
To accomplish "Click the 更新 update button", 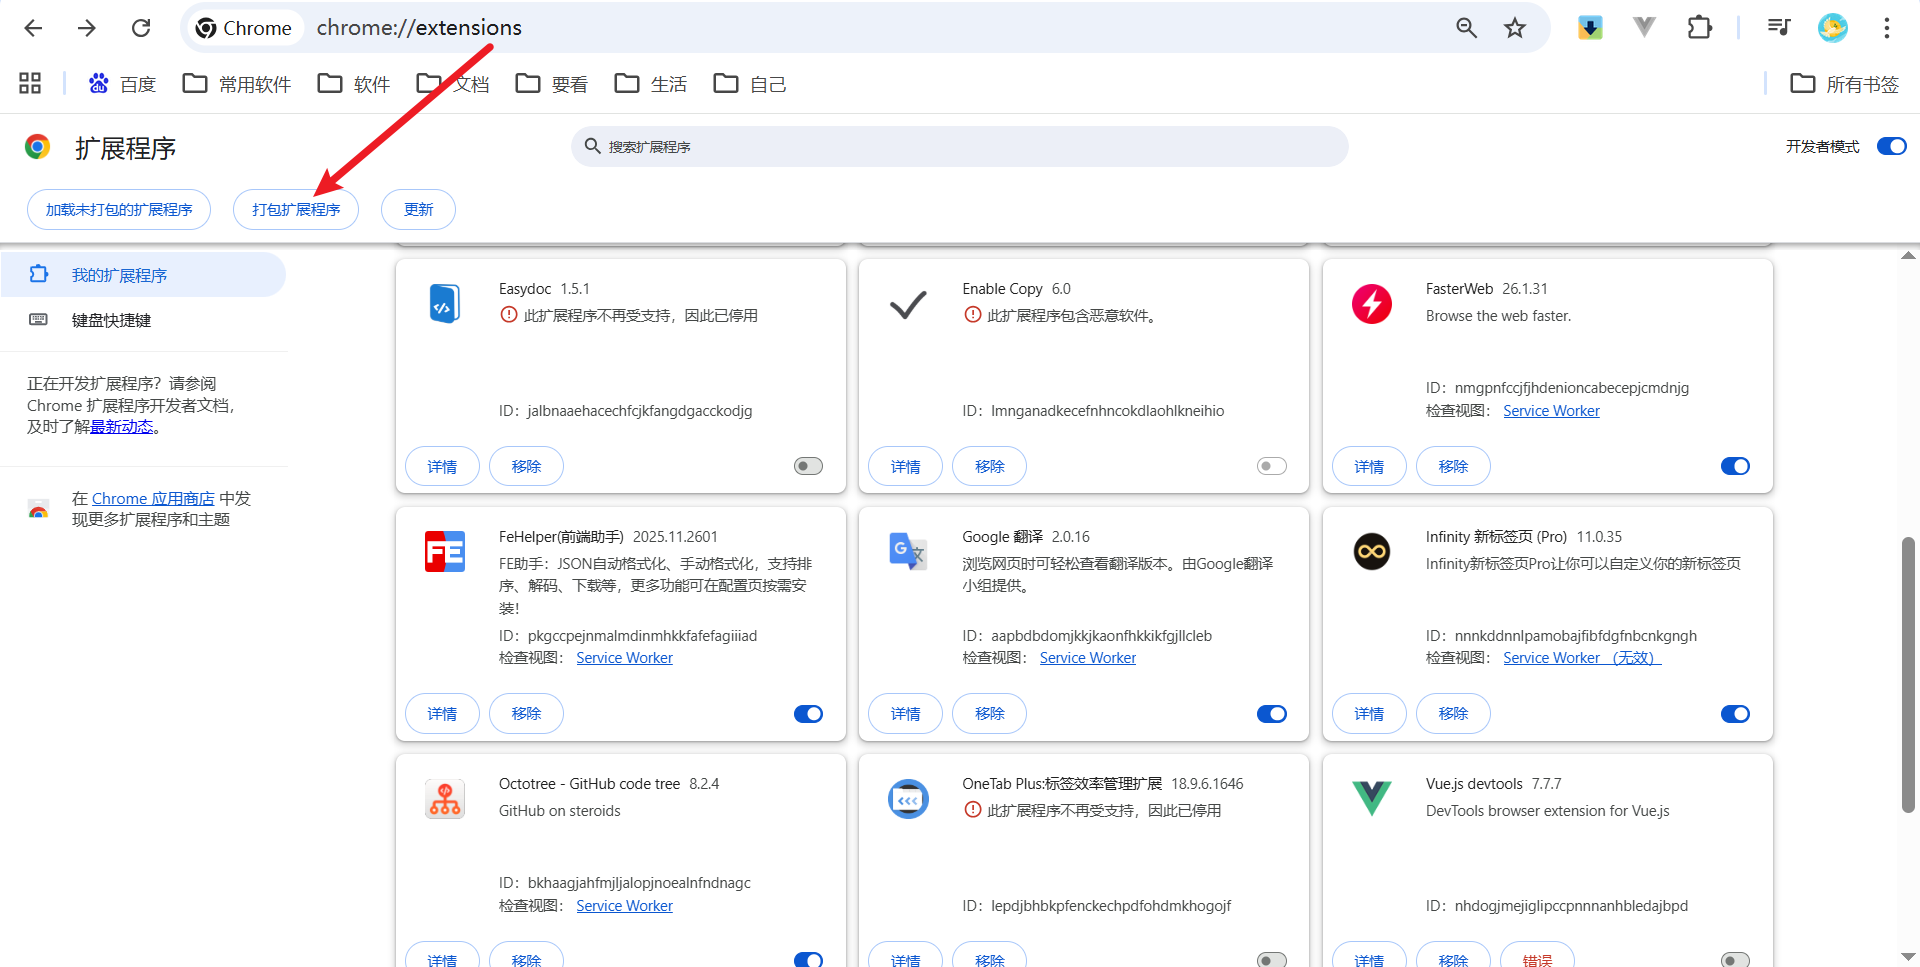I will (418, 209).
